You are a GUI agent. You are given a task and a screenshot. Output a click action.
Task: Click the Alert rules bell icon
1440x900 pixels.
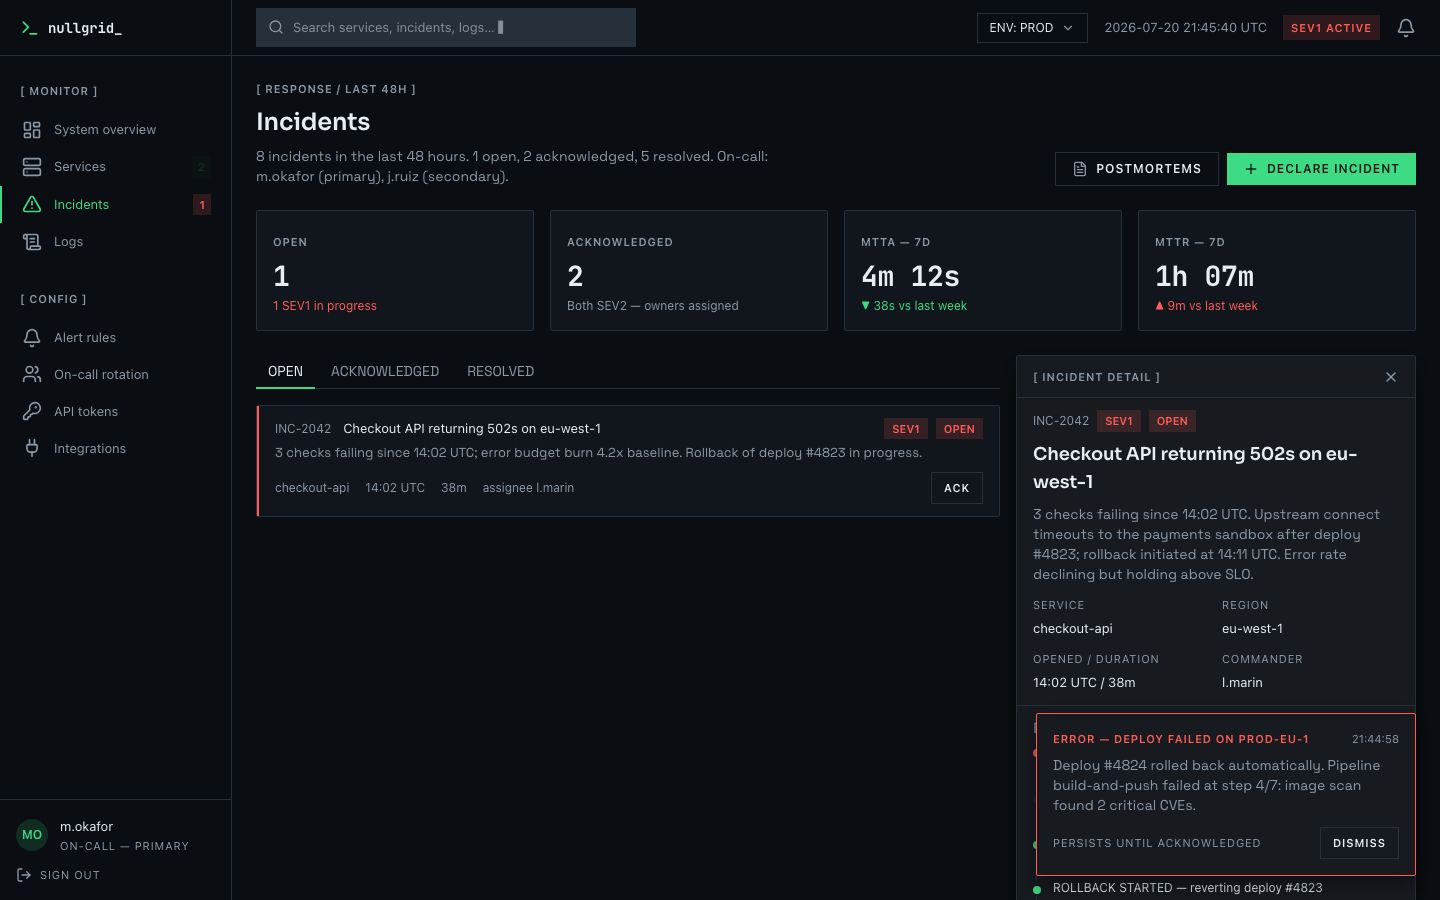[32, 338]
